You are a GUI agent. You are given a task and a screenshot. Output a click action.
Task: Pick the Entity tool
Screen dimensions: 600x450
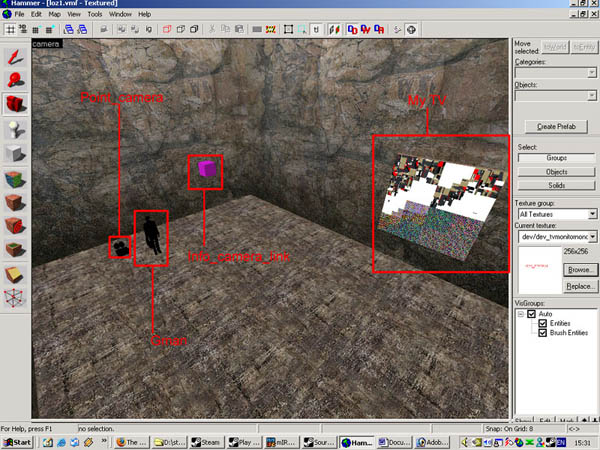tap(15, 129)
